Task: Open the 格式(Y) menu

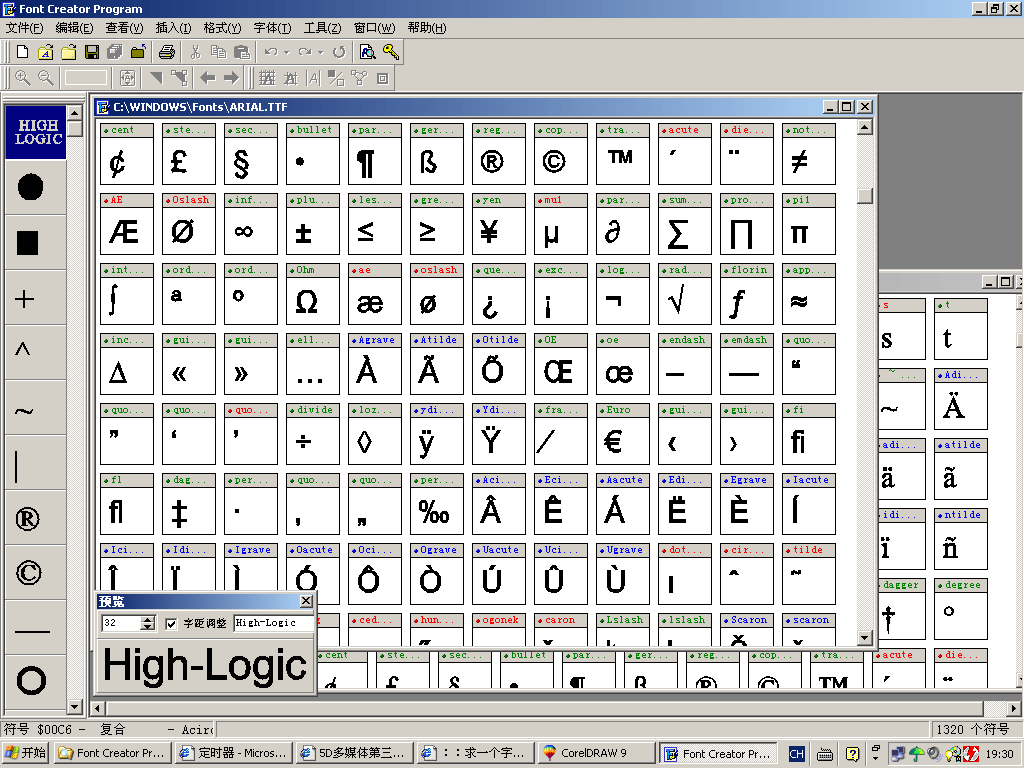Action: click(x=222, y=27)
